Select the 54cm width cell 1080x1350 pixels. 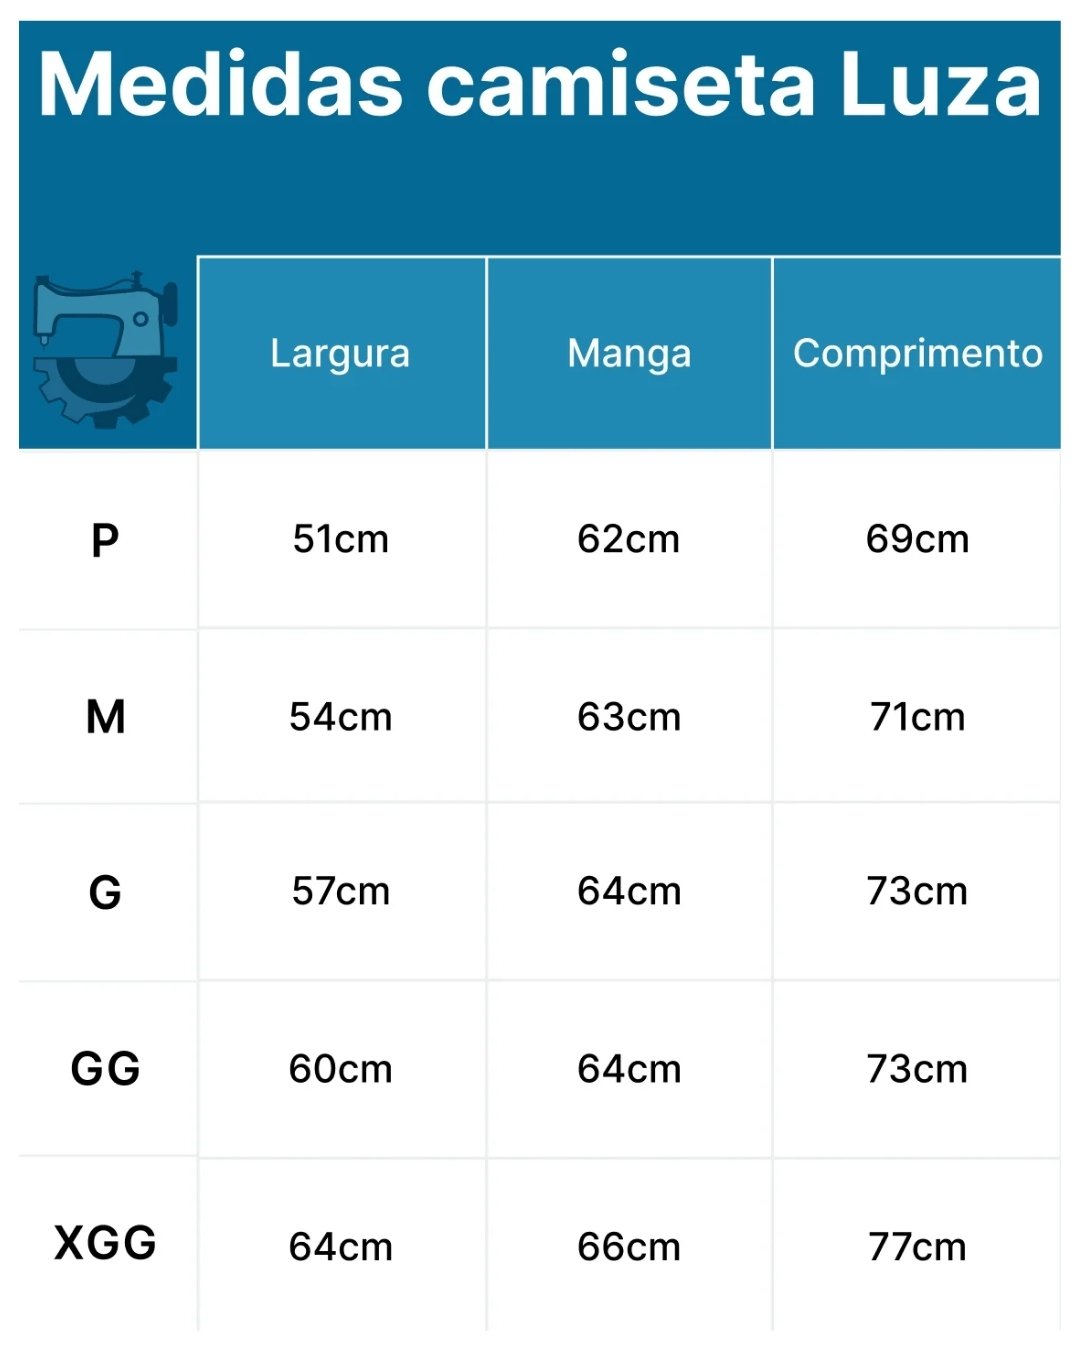[340, 717]
